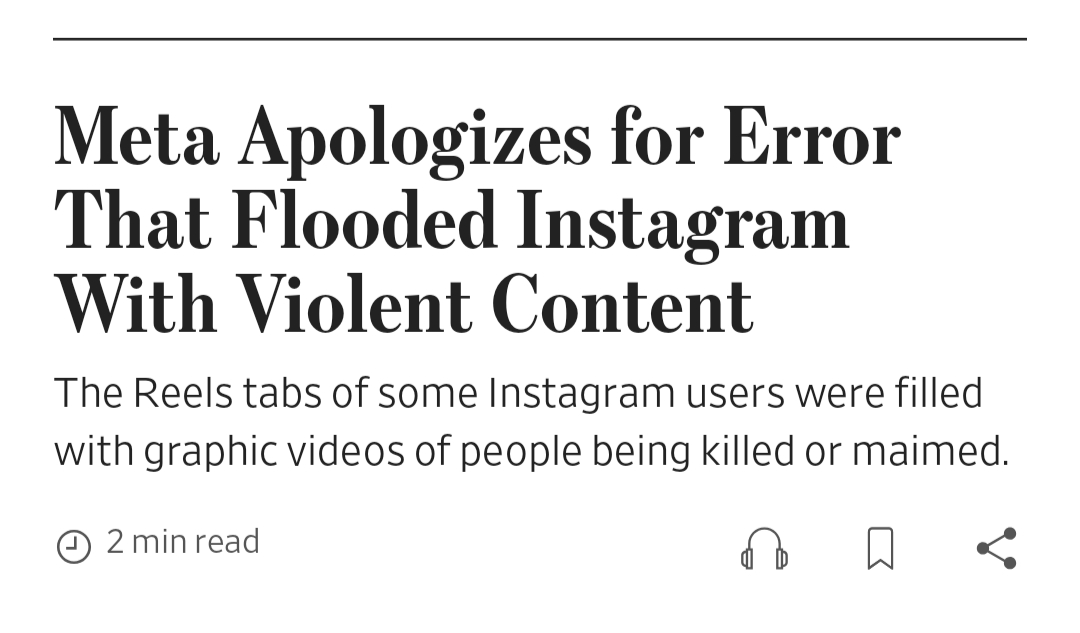The height and width of the screenshot is (633, 1080).
Task: Click the horizontal divider above the headline
Action: click(540, 39)
